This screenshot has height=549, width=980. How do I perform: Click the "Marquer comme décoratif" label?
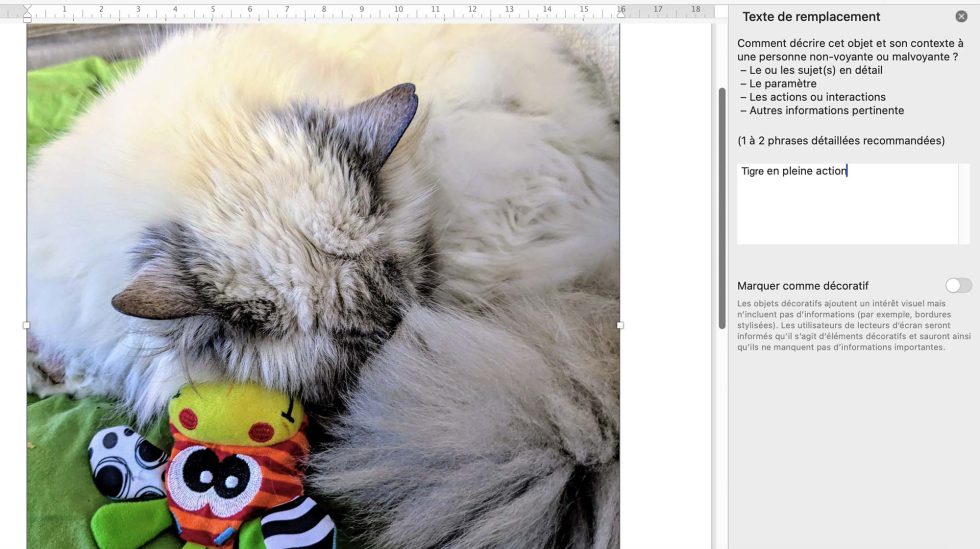point(803,286)
